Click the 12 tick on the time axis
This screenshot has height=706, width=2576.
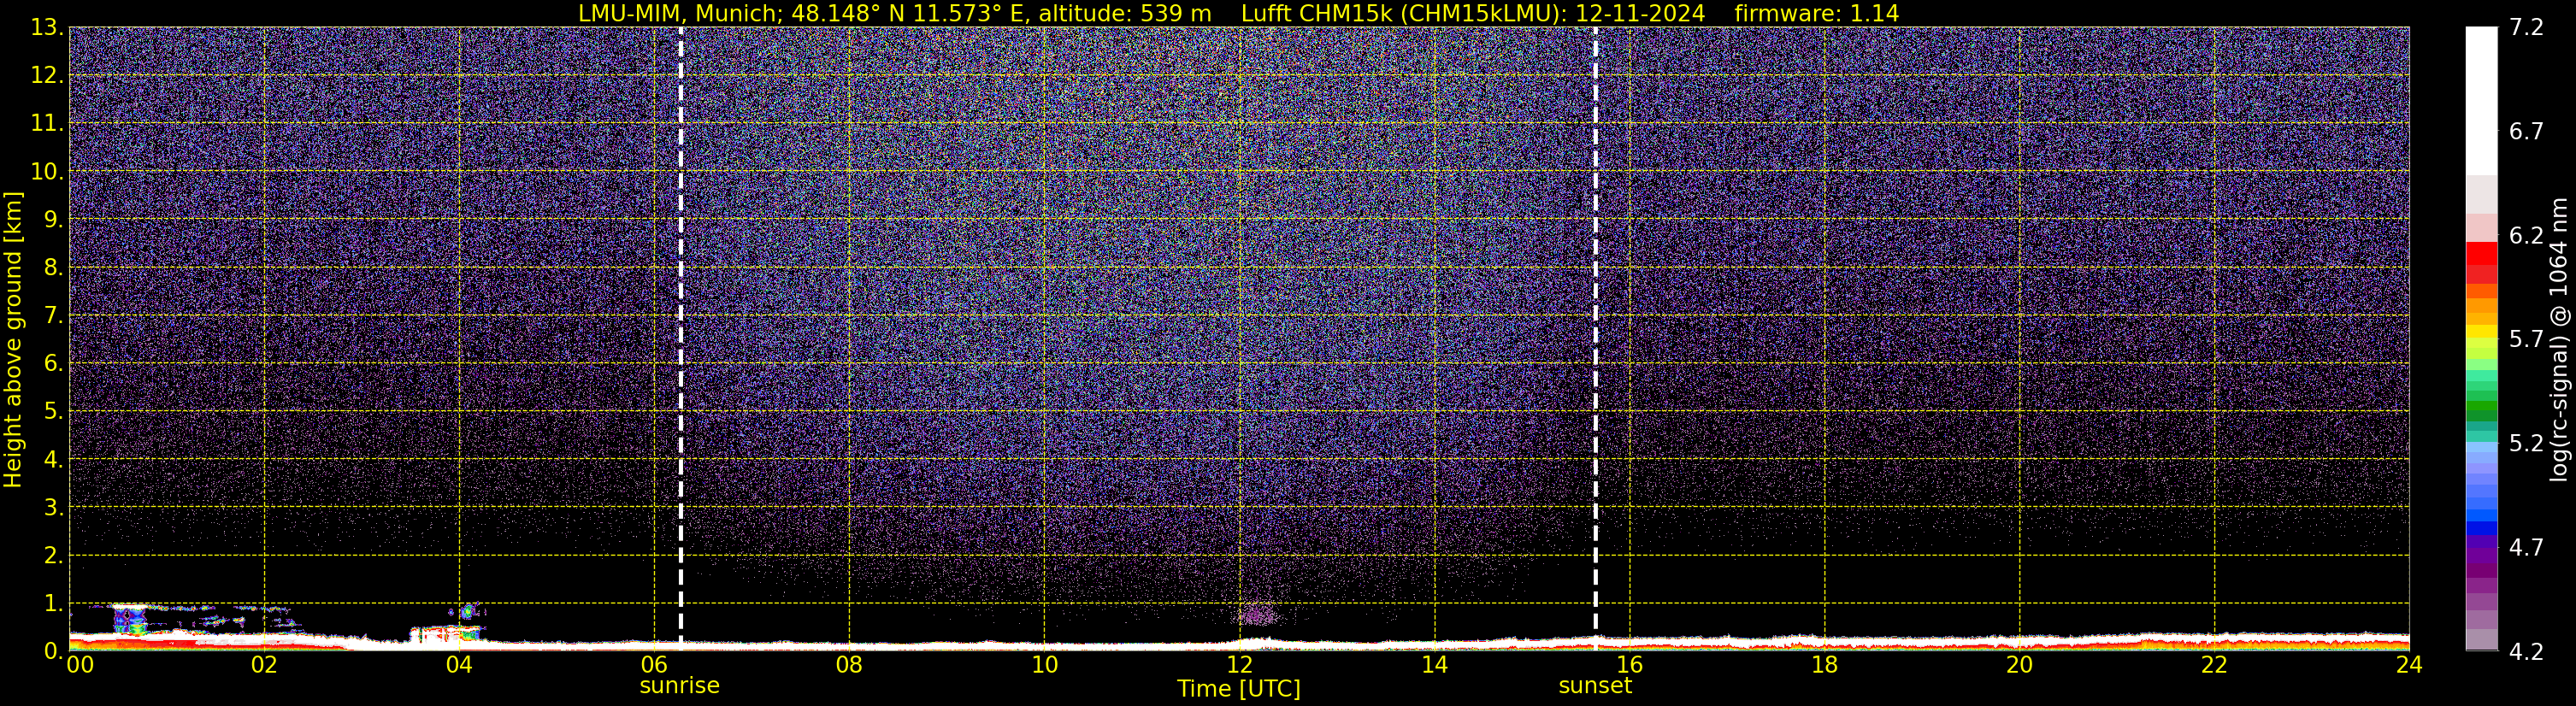pyautogui.click(x=1239, y=665)
